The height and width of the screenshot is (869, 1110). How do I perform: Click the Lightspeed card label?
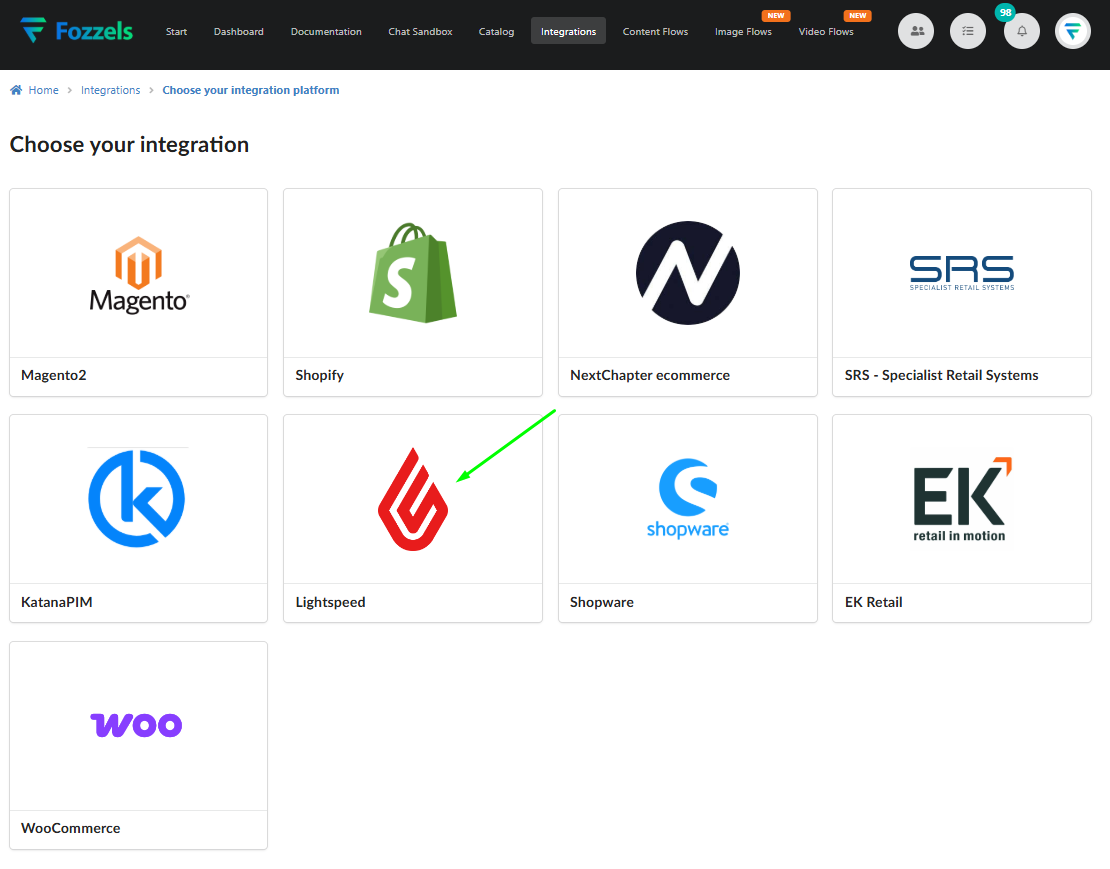point(331,602)
